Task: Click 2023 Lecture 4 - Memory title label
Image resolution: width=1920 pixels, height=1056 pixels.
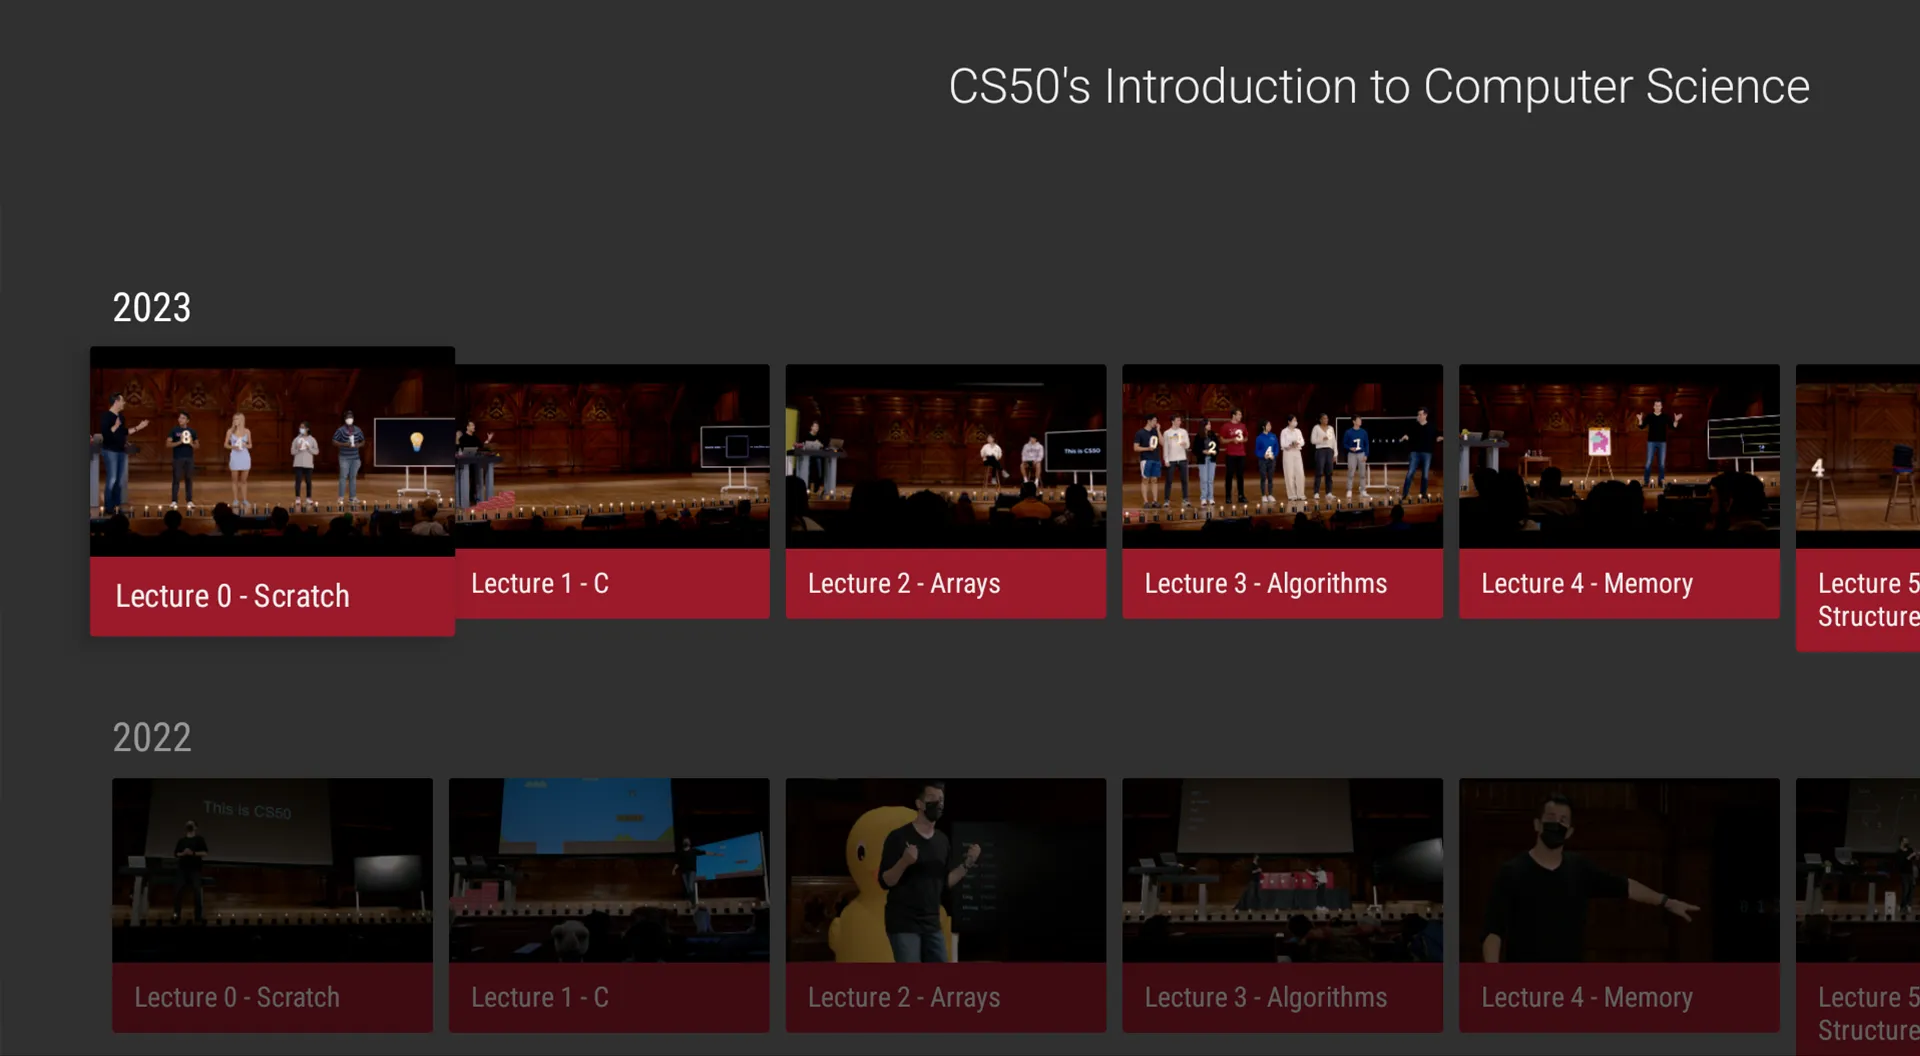Action: pos(1586,583)
